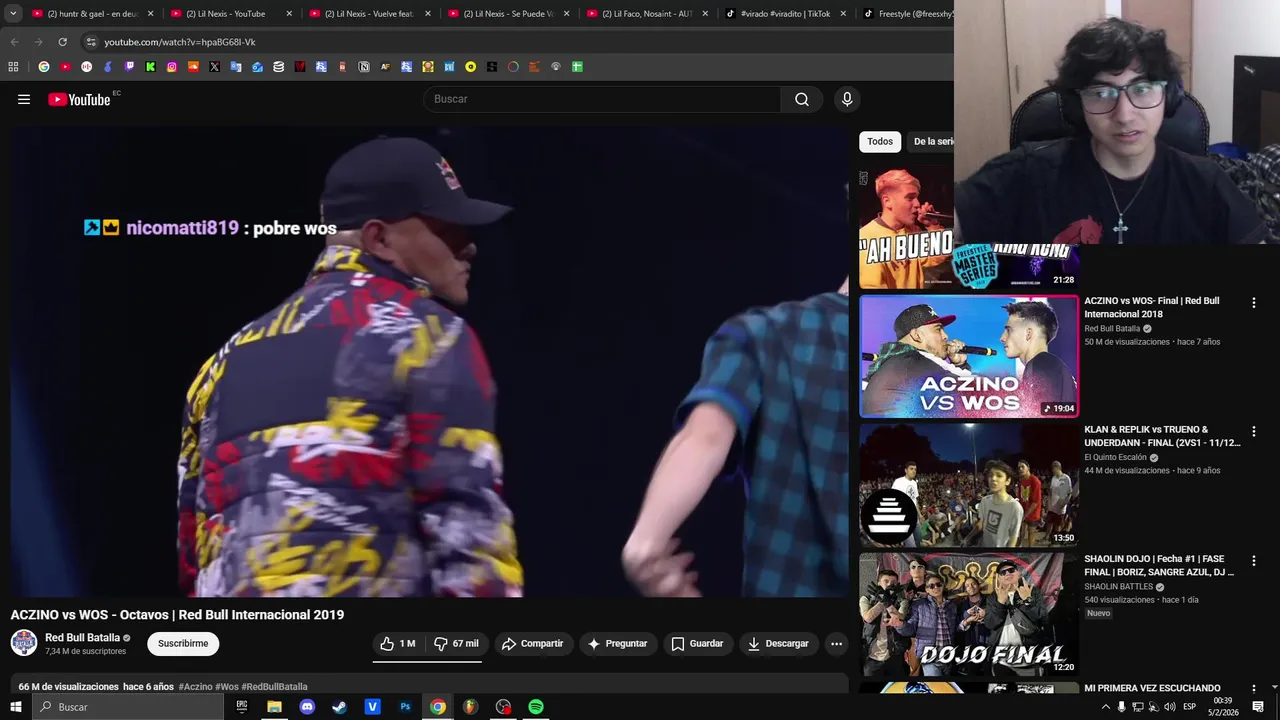Reload the page

pos(62,42)
